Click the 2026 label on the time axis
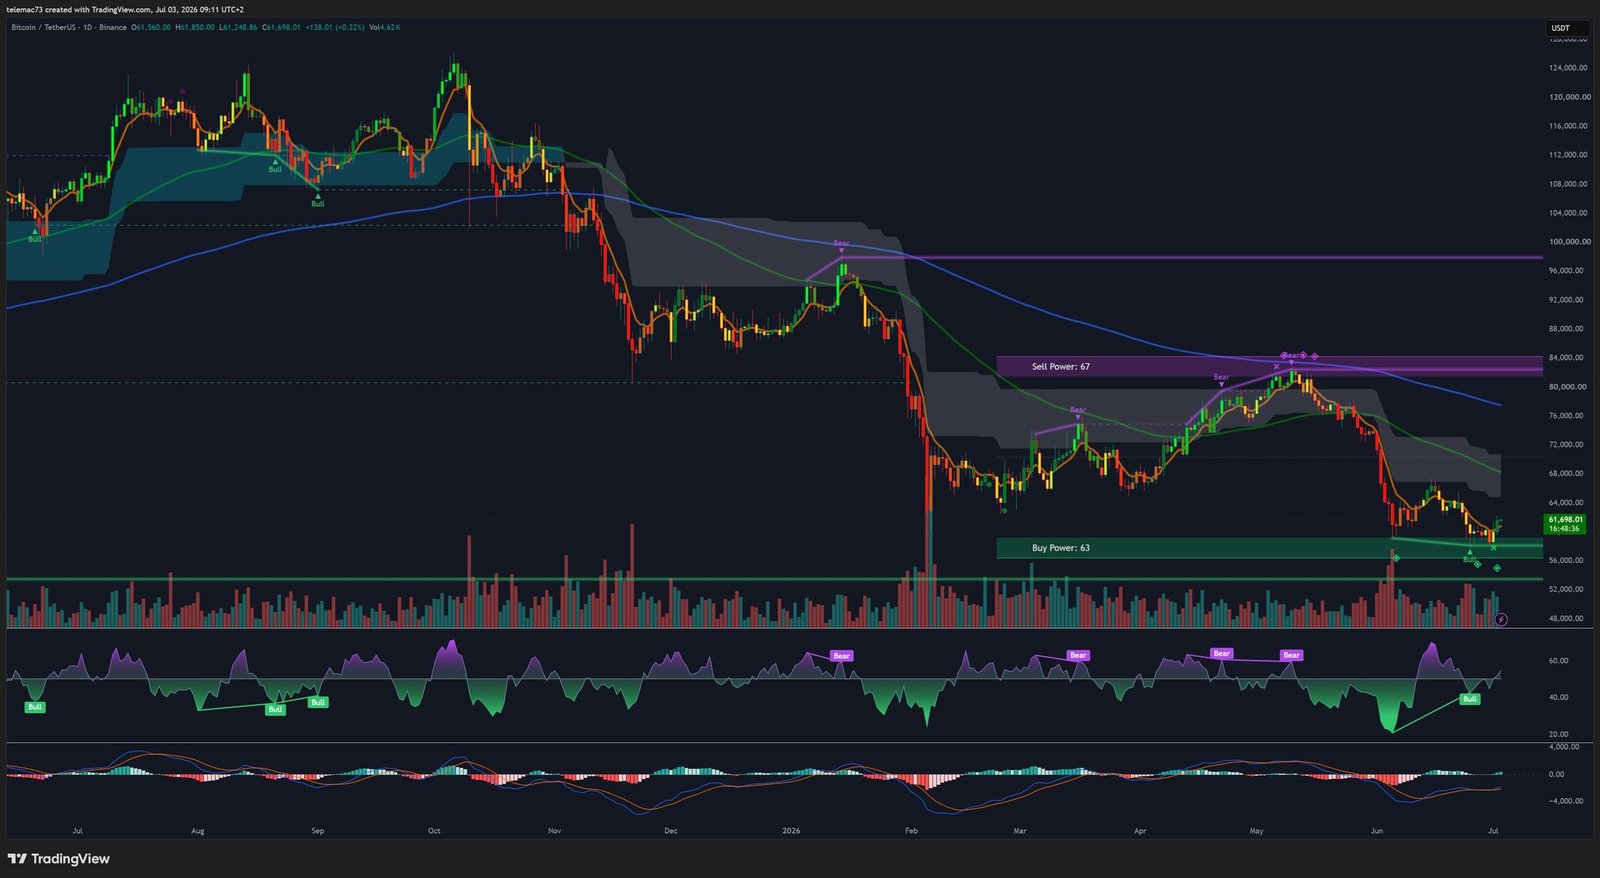This screenshot has width=1600, height=878. (791, 831)
